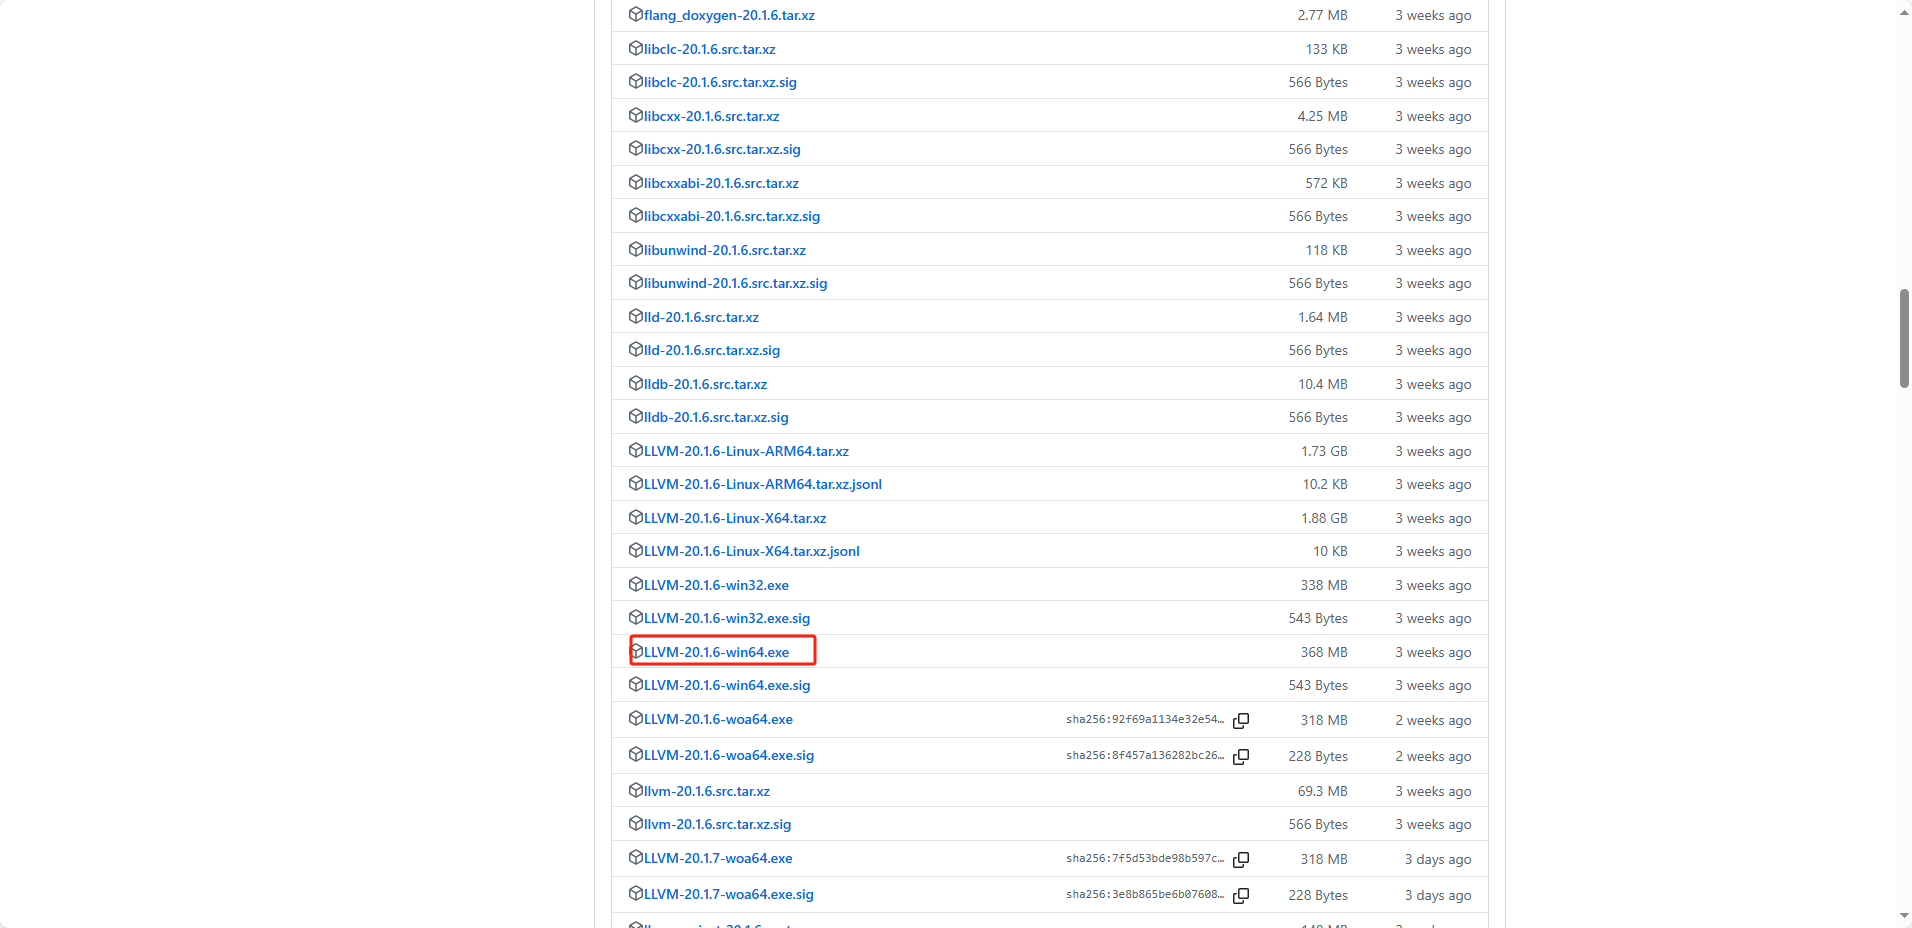Click the package icon next to libcxx-20.1.6.src.tar.xz.sig

coord(635,148)
